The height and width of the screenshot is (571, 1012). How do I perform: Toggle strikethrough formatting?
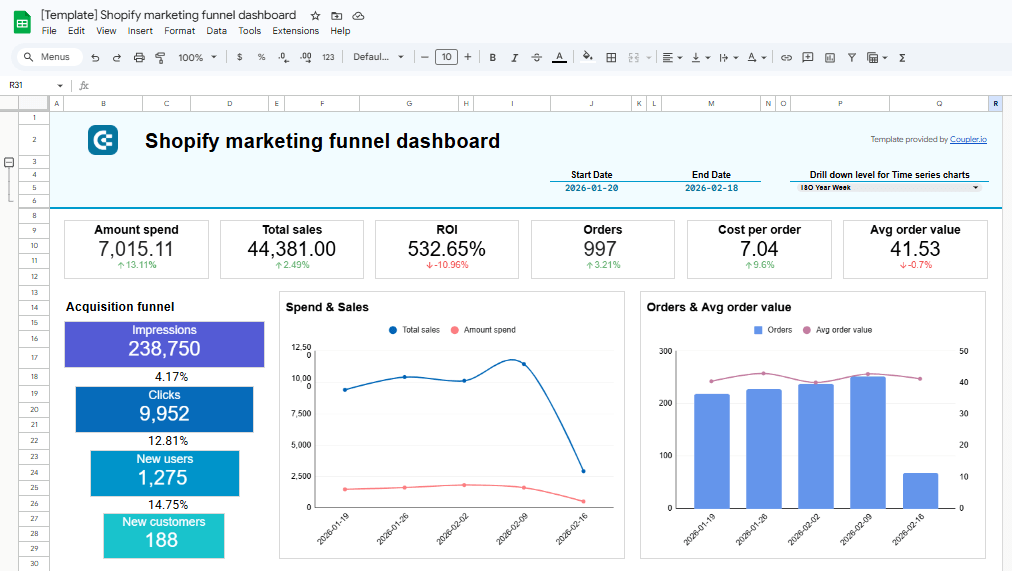[536, 57]
